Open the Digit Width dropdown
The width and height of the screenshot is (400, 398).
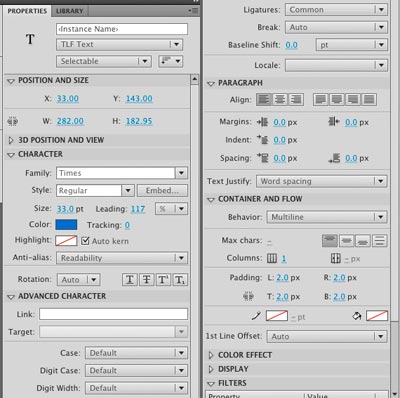[136, 388]
